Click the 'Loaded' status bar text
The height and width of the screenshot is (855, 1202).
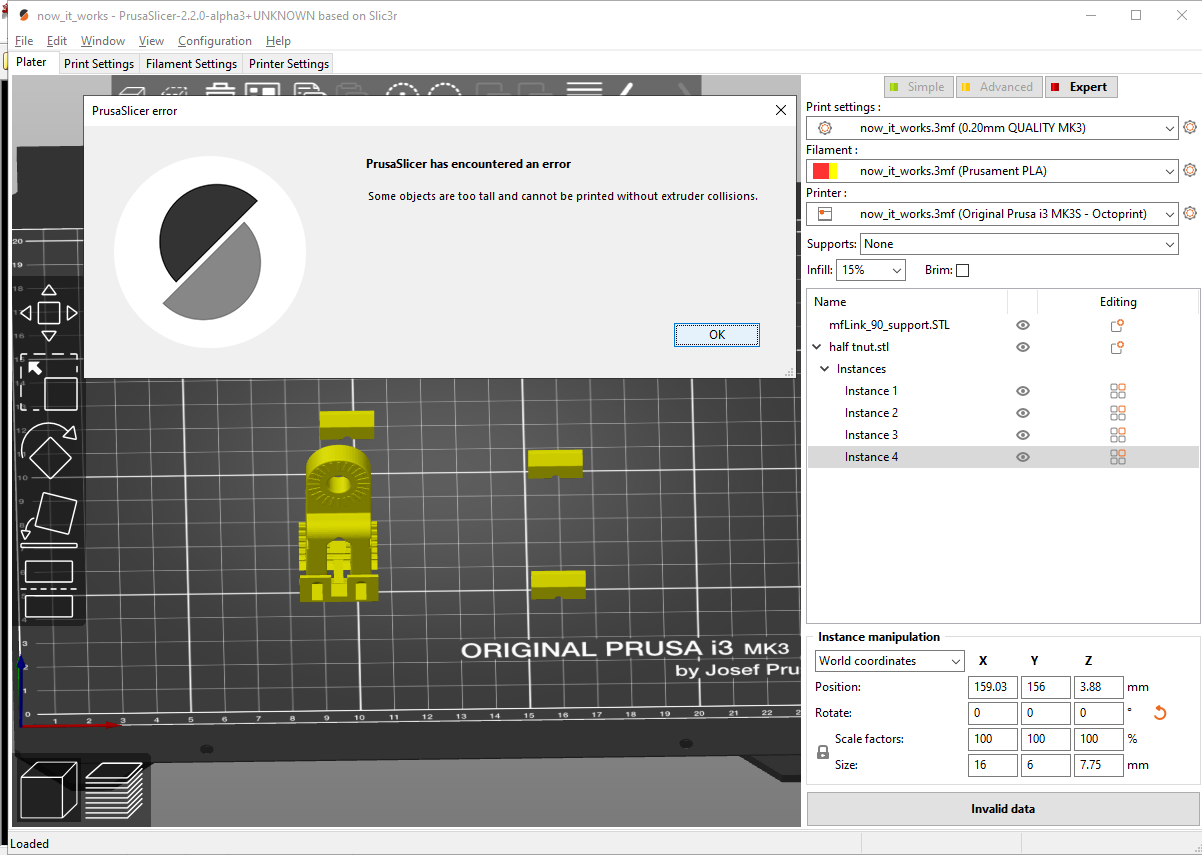(x=29, y=844)
